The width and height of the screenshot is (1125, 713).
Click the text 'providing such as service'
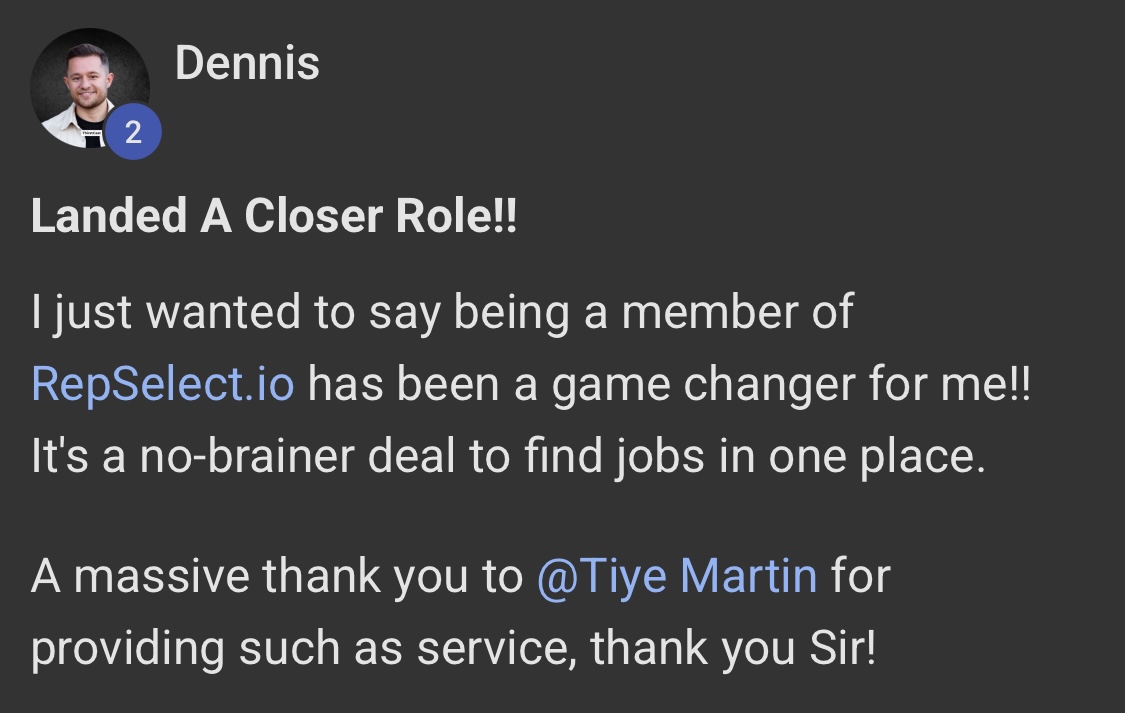point(305,649)
